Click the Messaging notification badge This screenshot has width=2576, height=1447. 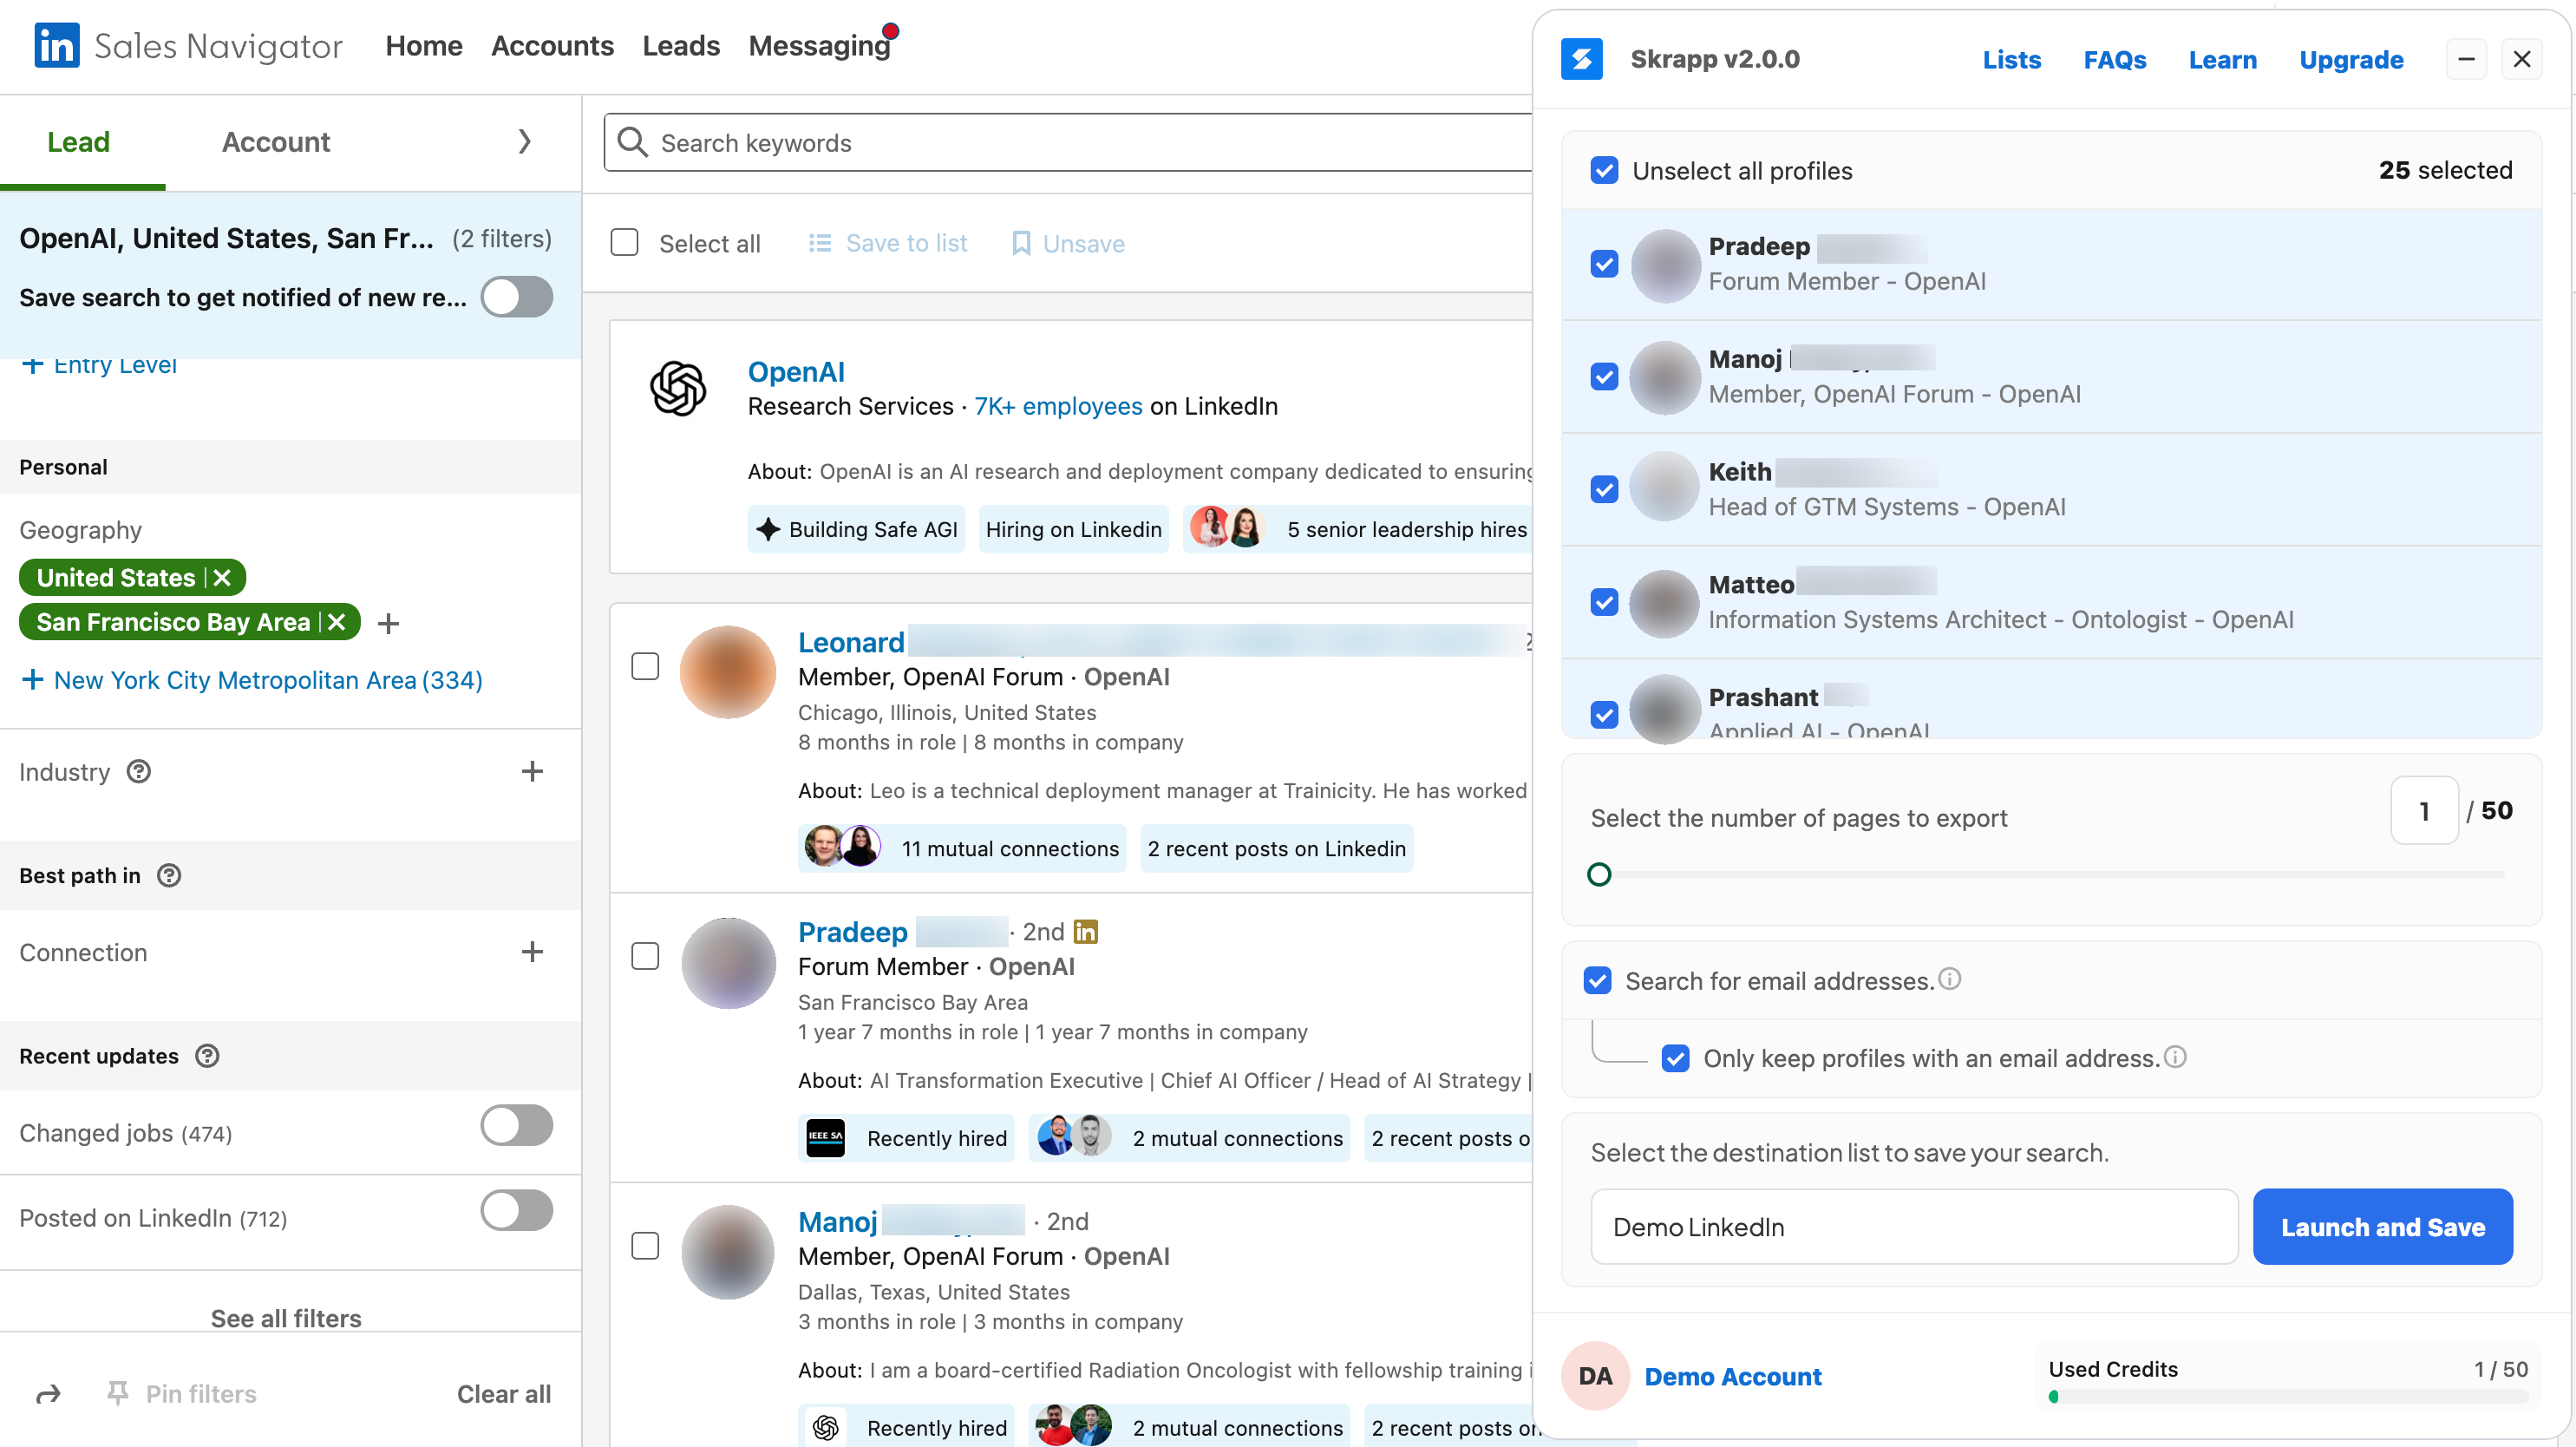point(890,31)
